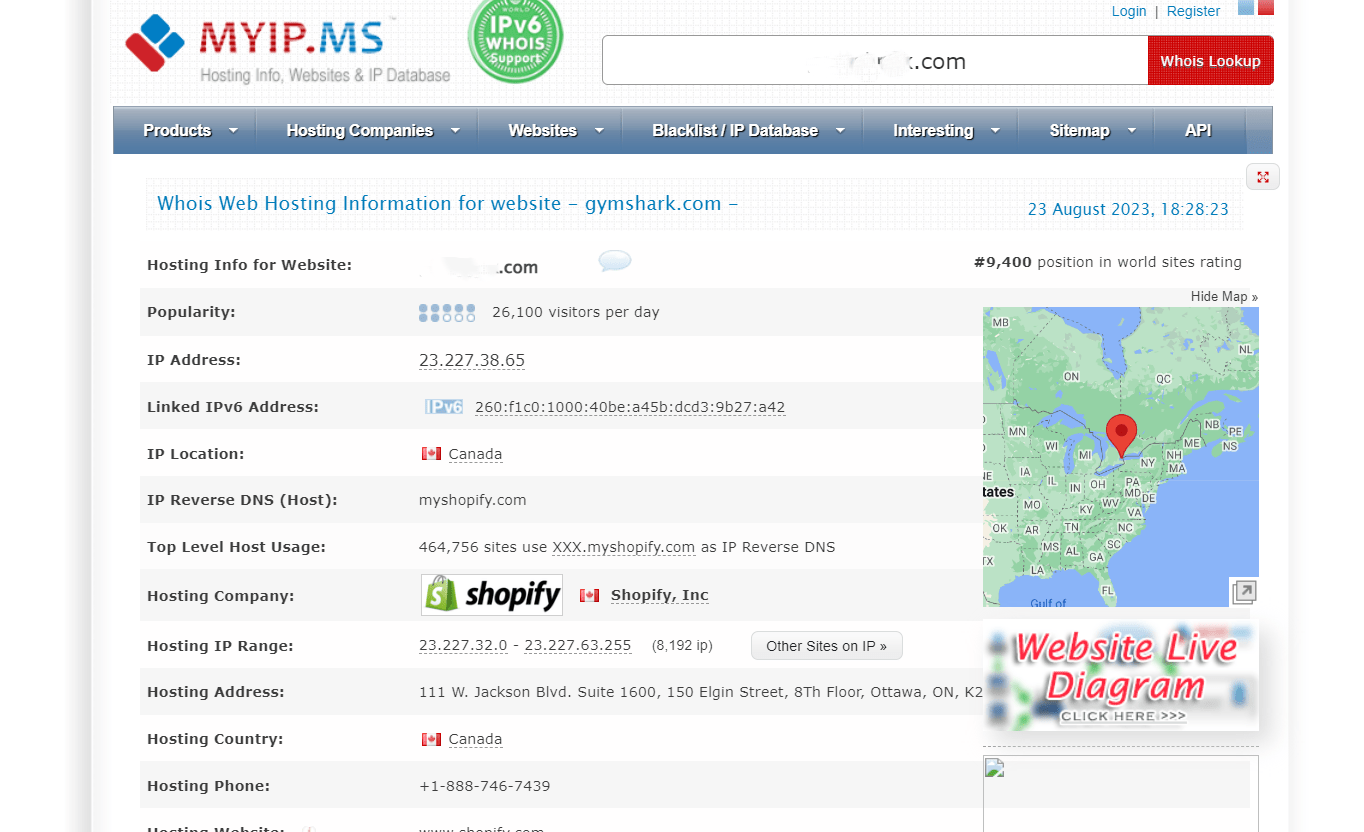Open range end IP 23.227.63.255
This screenshot has width=1364, height=832.
pos(578,646)
